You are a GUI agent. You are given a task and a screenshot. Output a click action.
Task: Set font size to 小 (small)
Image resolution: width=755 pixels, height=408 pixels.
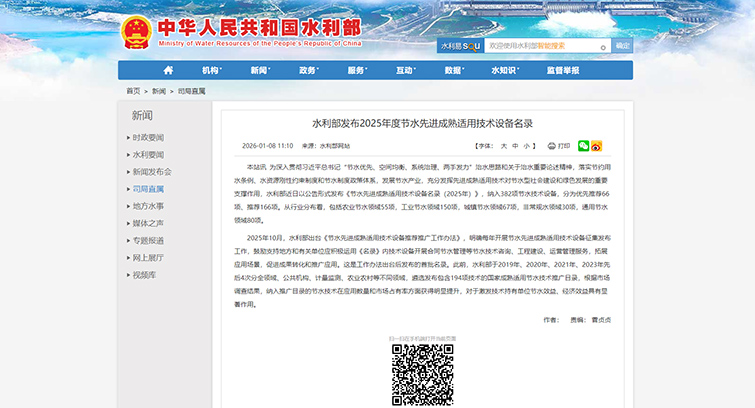click(528, 146)
